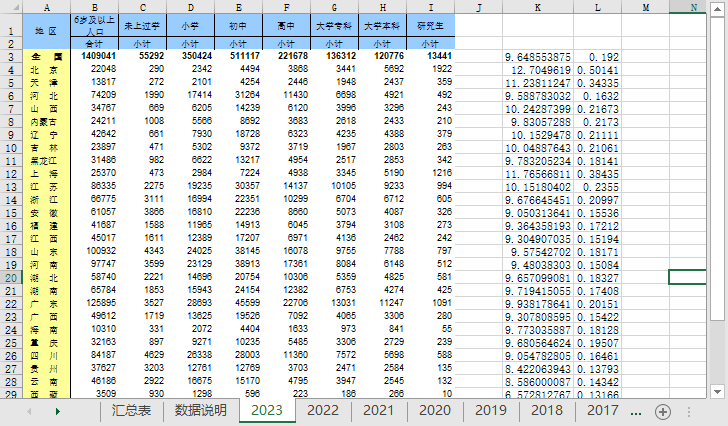Select column A header
Image resolution: width=728 pixels, height=426 pixels.
click(46, 7)
